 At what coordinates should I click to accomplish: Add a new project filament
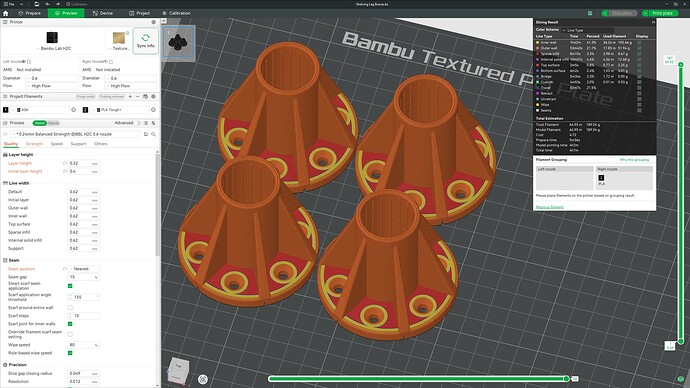pyautogui.click(x=130, y=96)
